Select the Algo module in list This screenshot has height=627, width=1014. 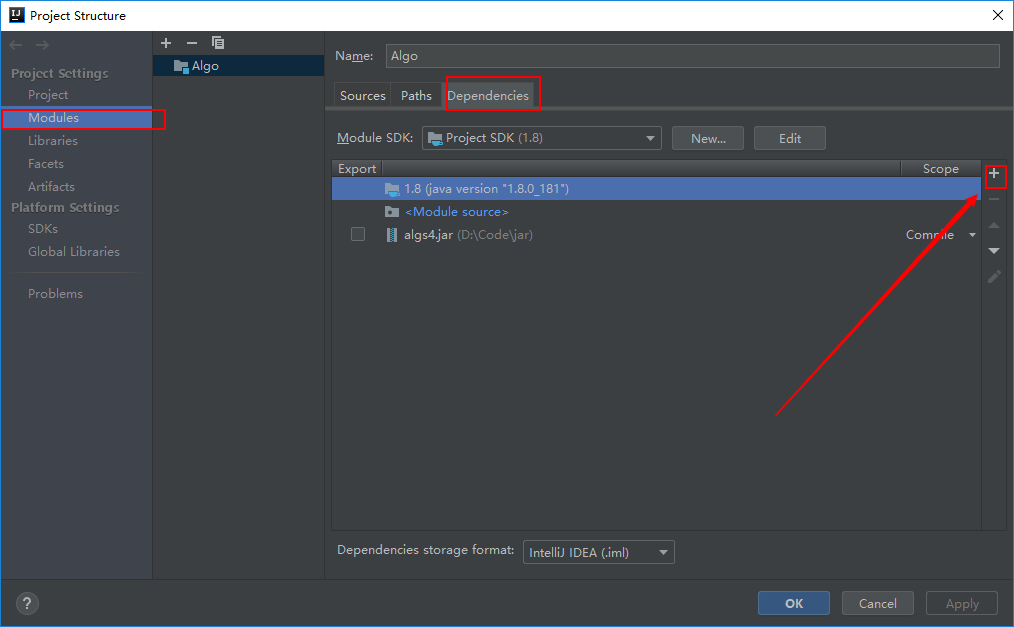(x=205, y=66)
